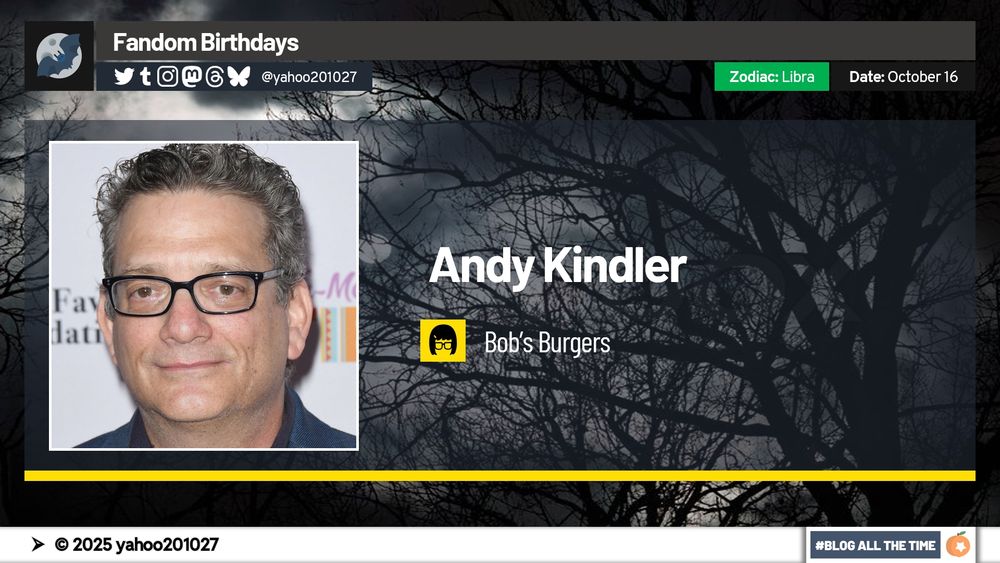
Task: Click the peach icon in footer
Action: [958, 545]
